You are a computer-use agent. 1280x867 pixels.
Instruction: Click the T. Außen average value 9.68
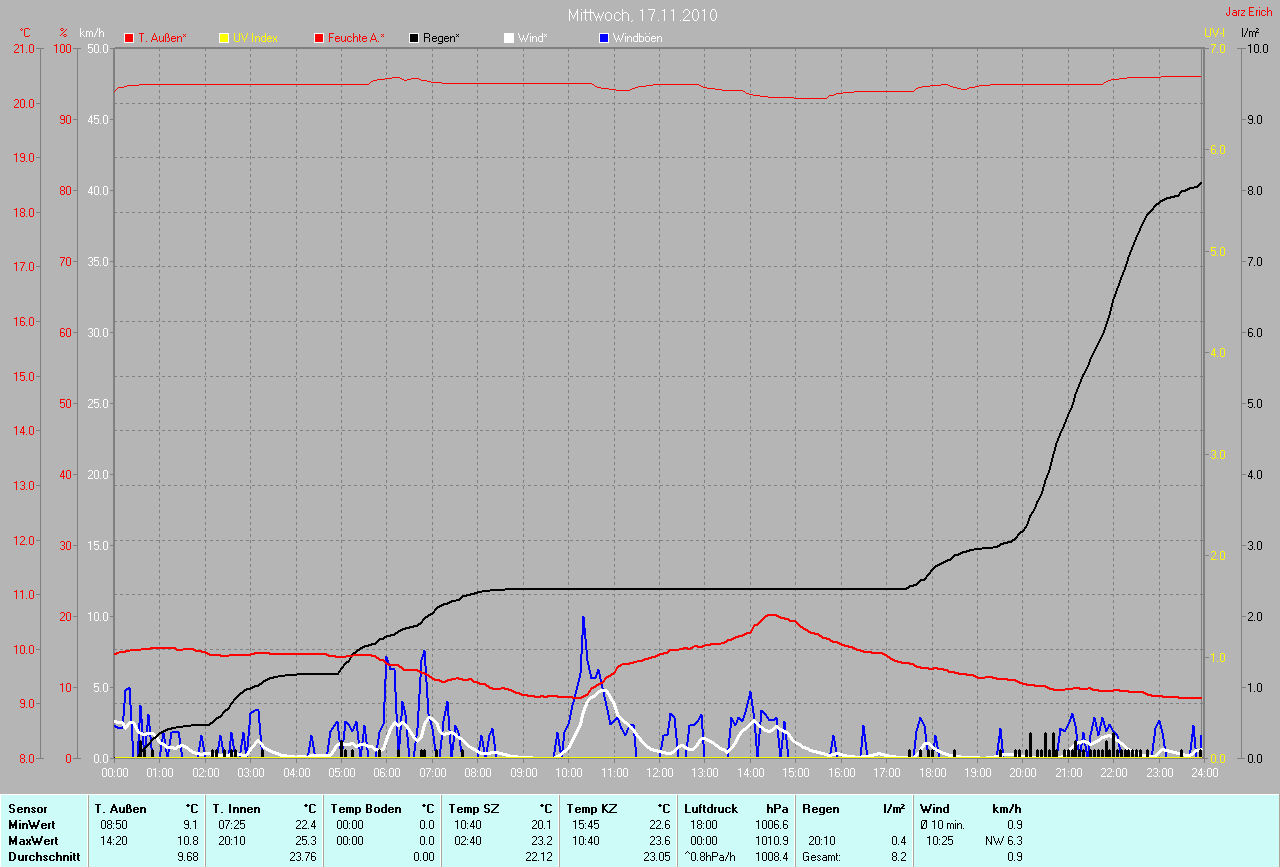(190, 857)
